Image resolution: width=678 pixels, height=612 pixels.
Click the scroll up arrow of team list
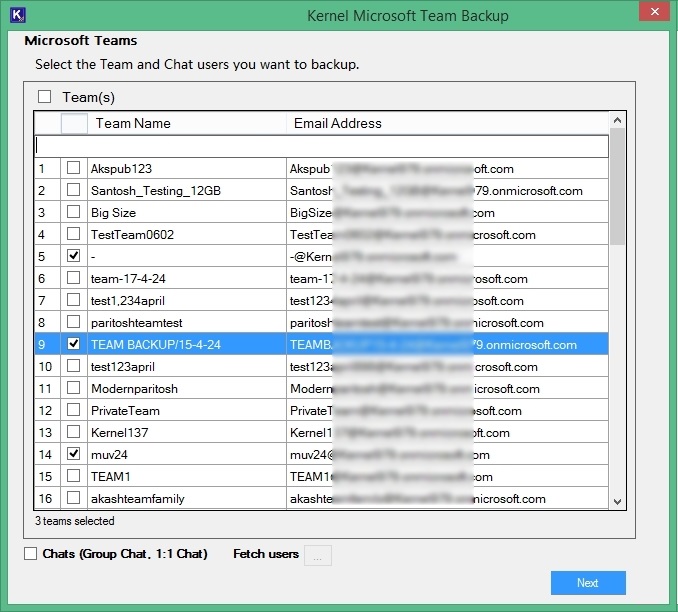617,120
